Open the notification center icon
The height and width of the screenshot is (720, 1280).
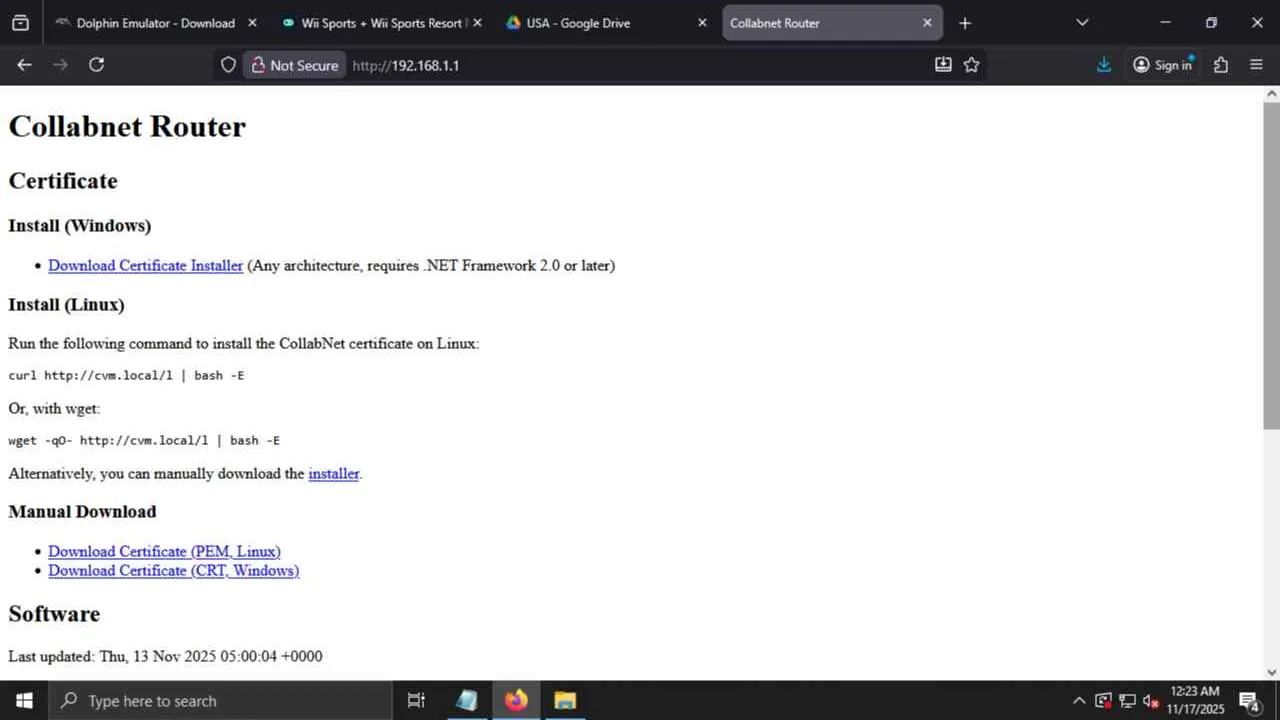coord(1249,700)
